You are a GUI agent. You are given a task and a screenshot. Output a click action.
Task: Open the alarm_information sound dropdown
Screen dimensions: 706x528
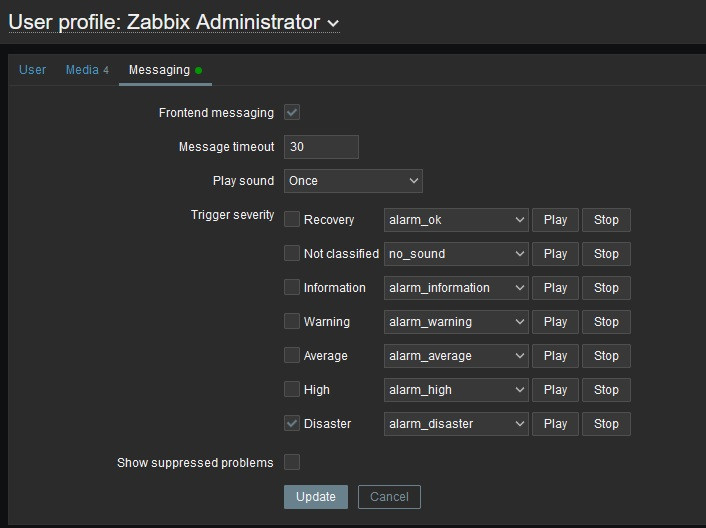click(456, 288)
